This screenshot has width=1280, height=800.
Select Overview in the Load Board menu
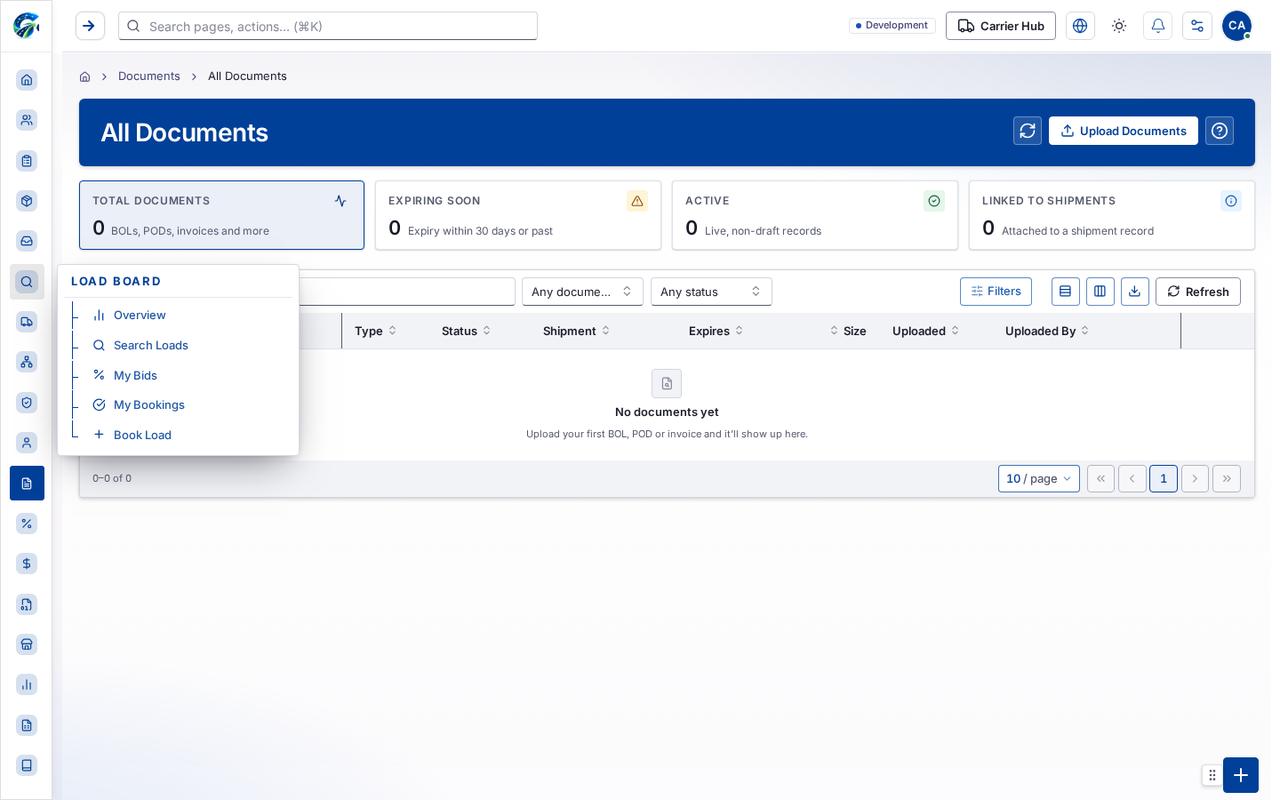point(139,315)
